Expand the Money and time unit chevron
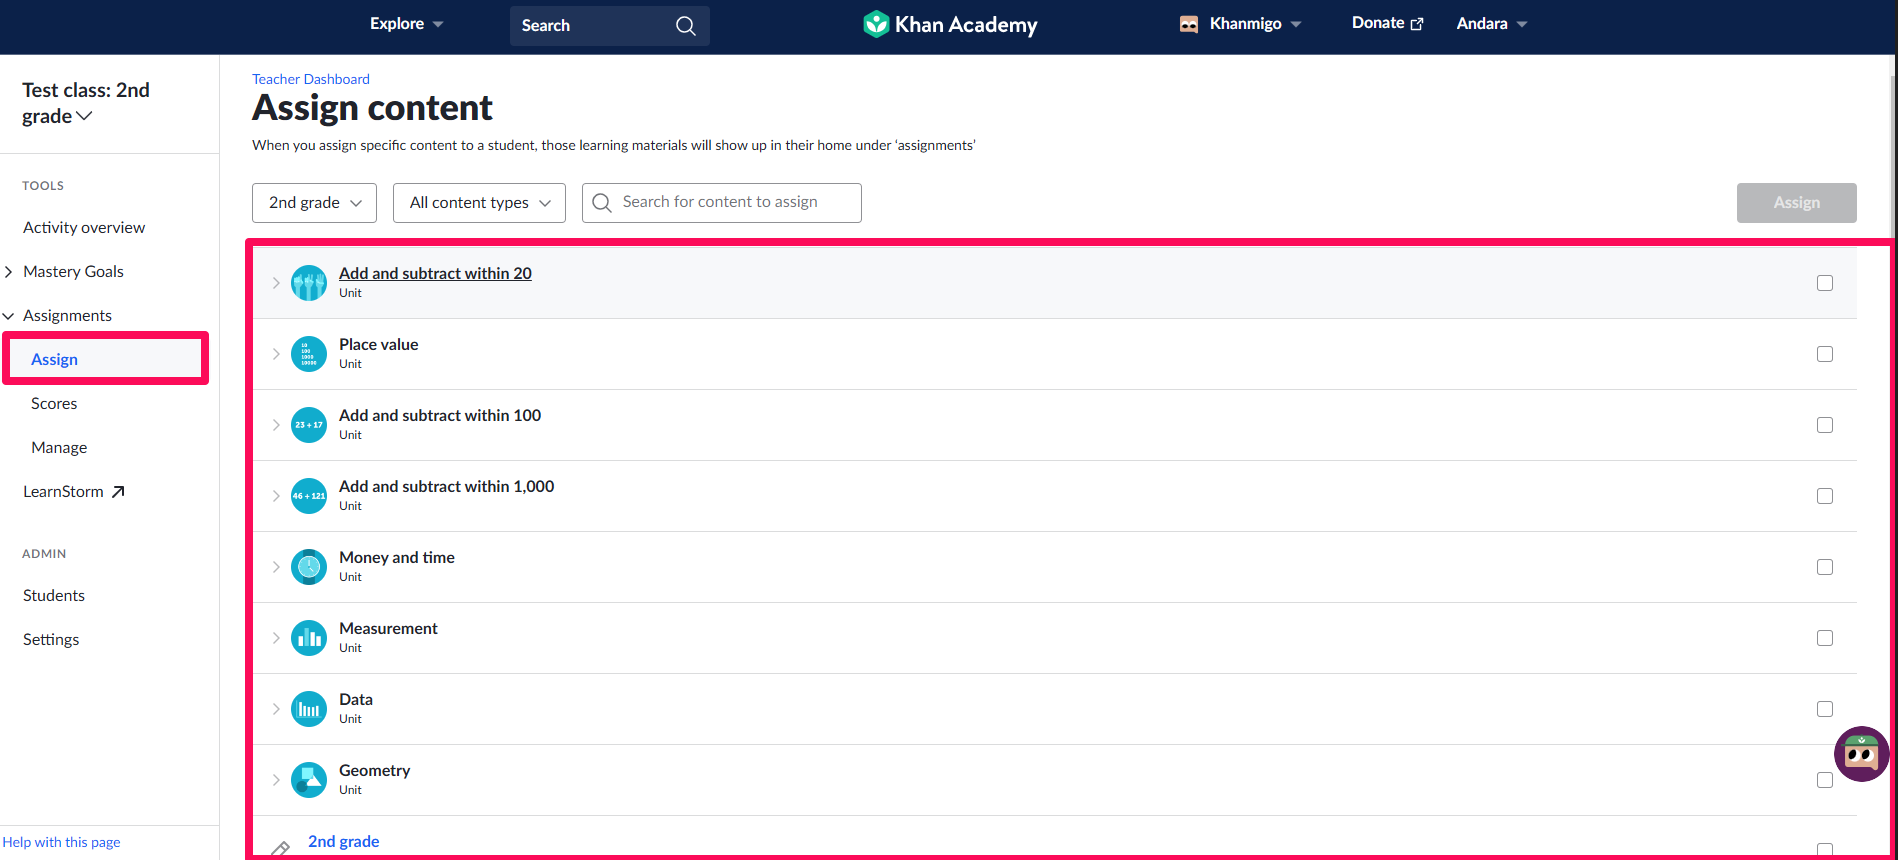Screen dimensions: 1898x860 pyautogui.click(x=276, y=567)
